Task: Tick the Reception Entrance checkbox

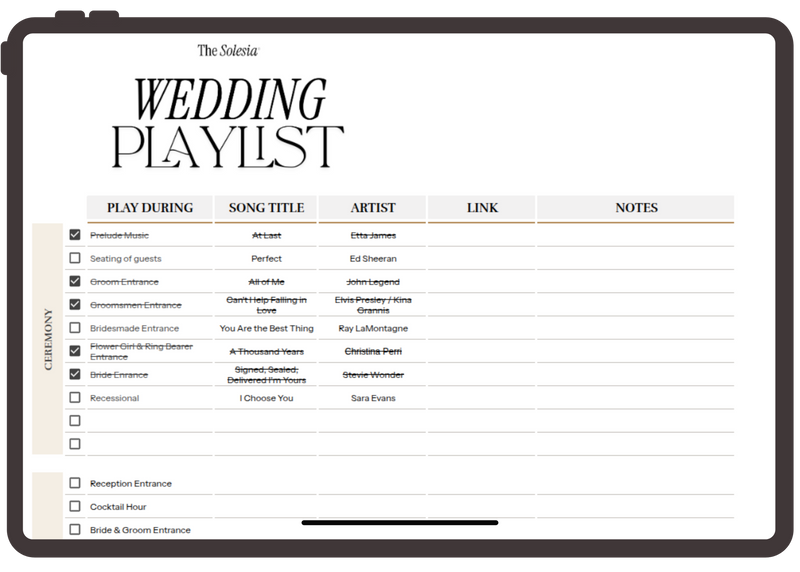Action: coord(75,483)
